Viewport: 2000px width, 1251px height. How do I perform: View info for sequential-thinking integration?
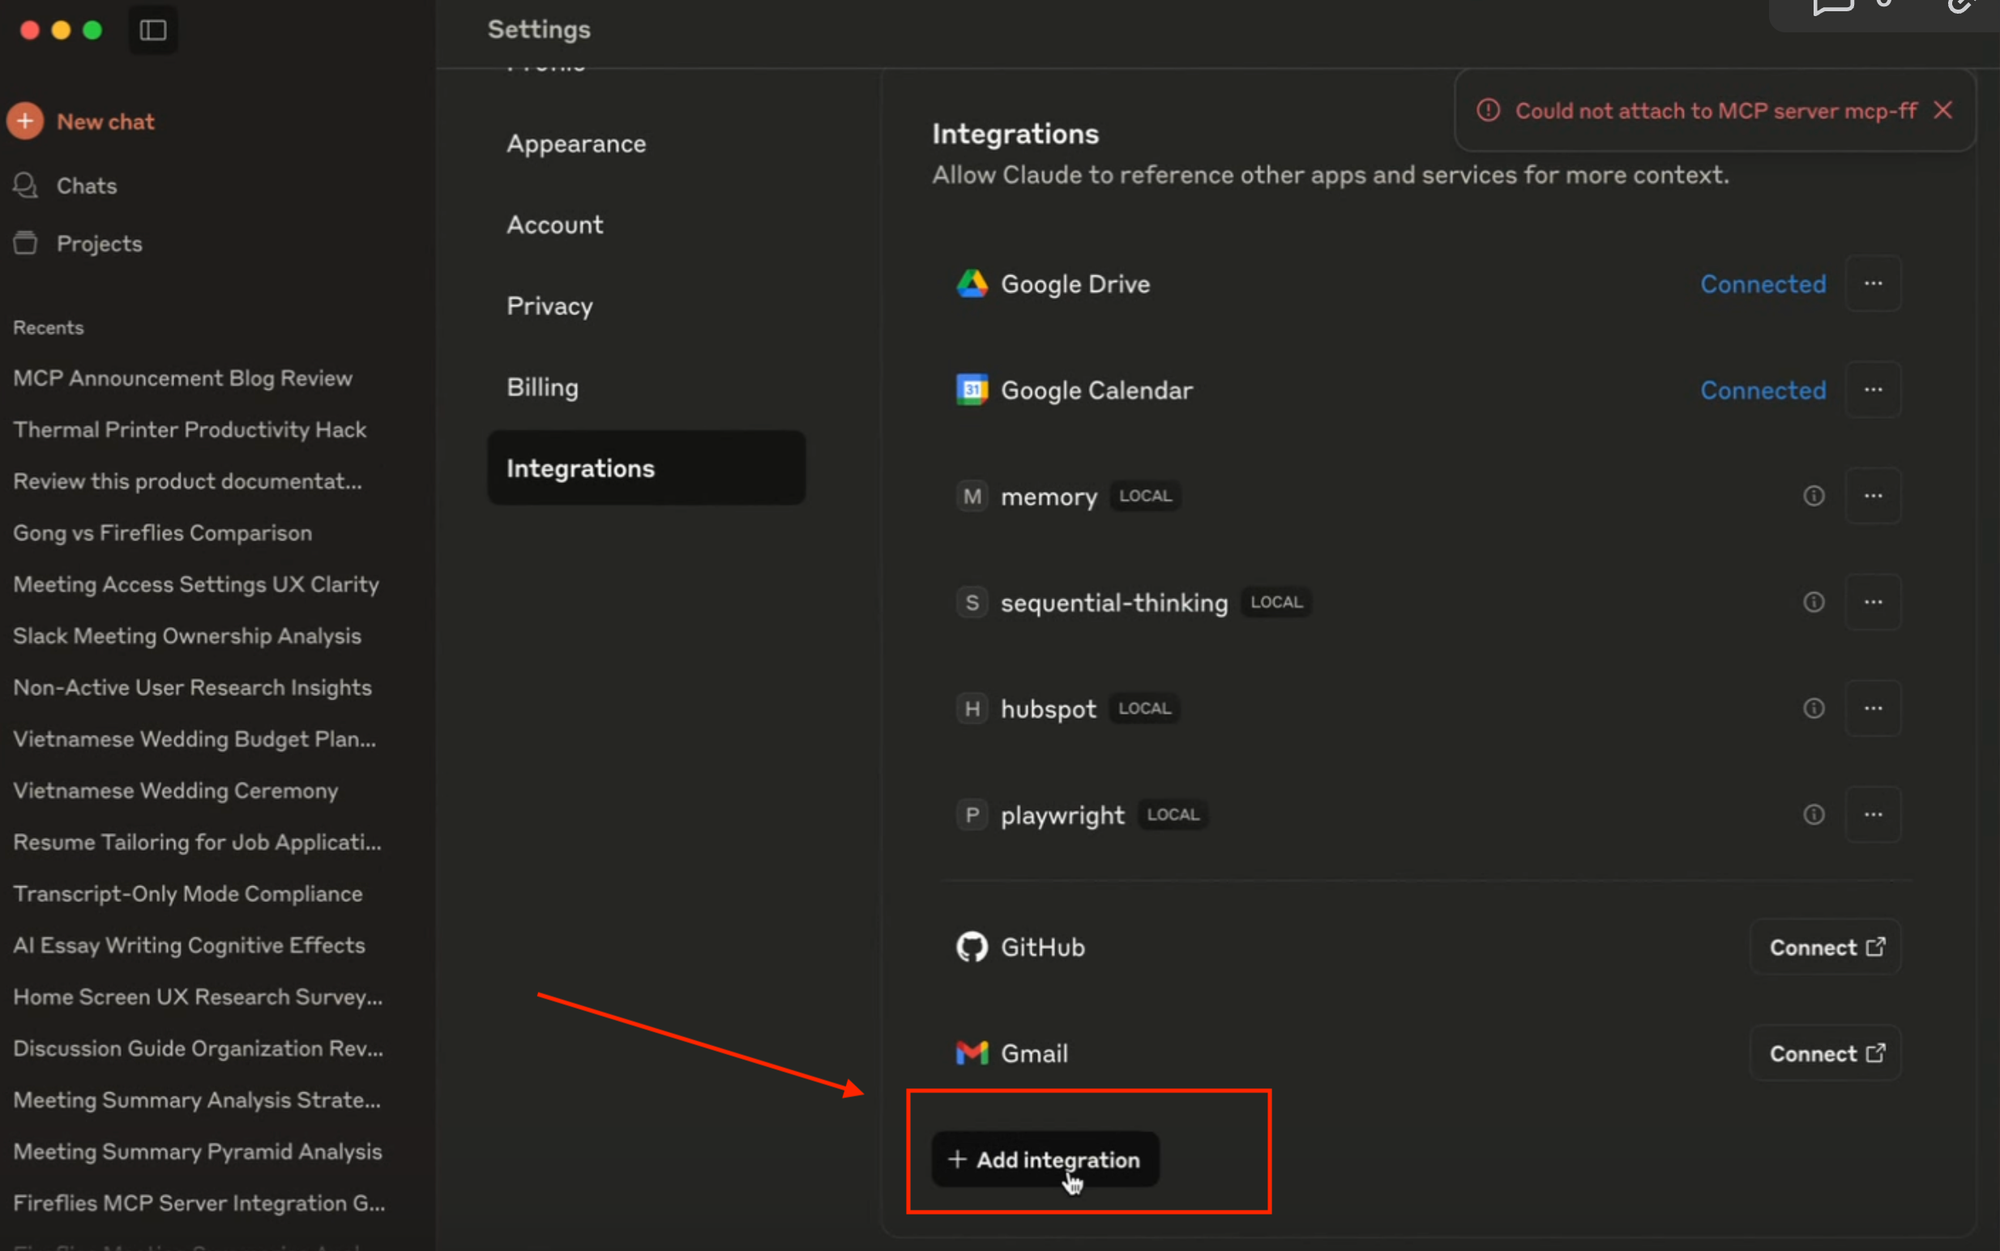point(1814,602)
